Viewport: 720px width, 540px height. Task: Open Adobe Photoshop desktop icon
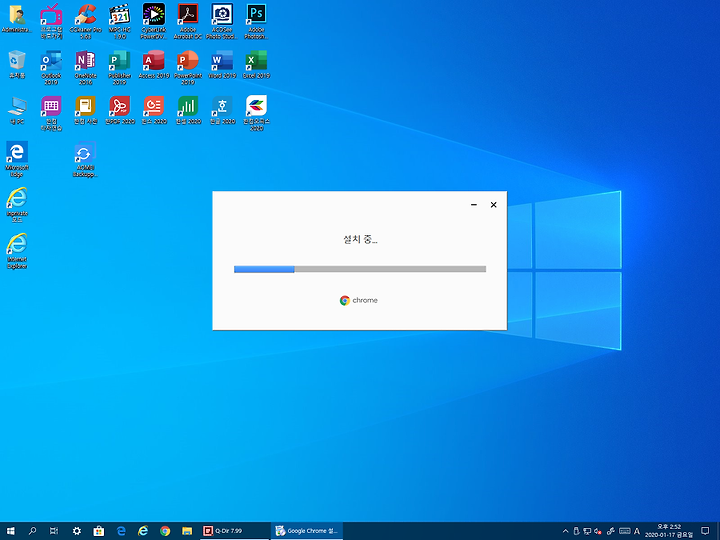[x=256, y=21]
